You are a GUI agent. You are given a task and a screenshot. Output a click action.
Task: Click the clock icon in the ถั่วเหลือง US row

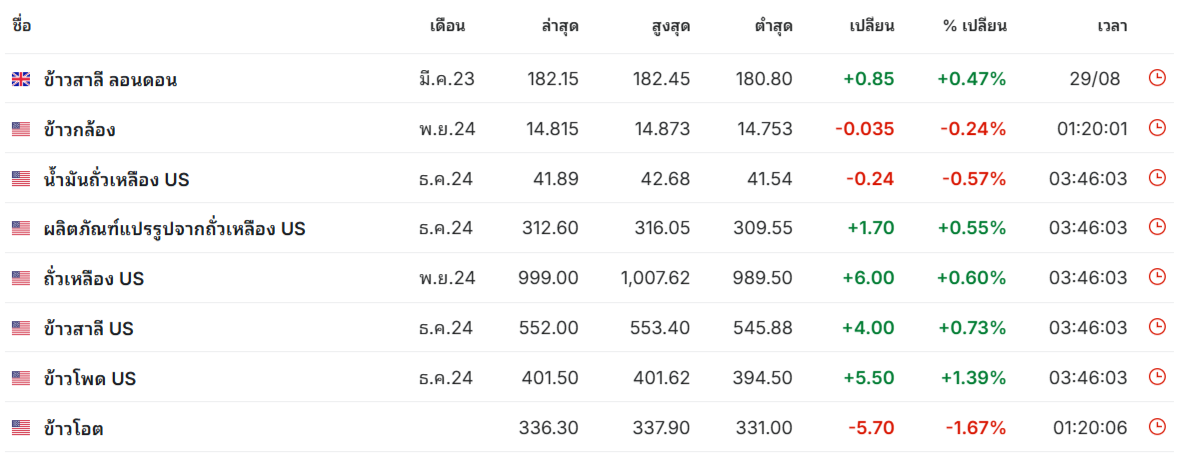pyautogui.click(x=1157, y=278)
